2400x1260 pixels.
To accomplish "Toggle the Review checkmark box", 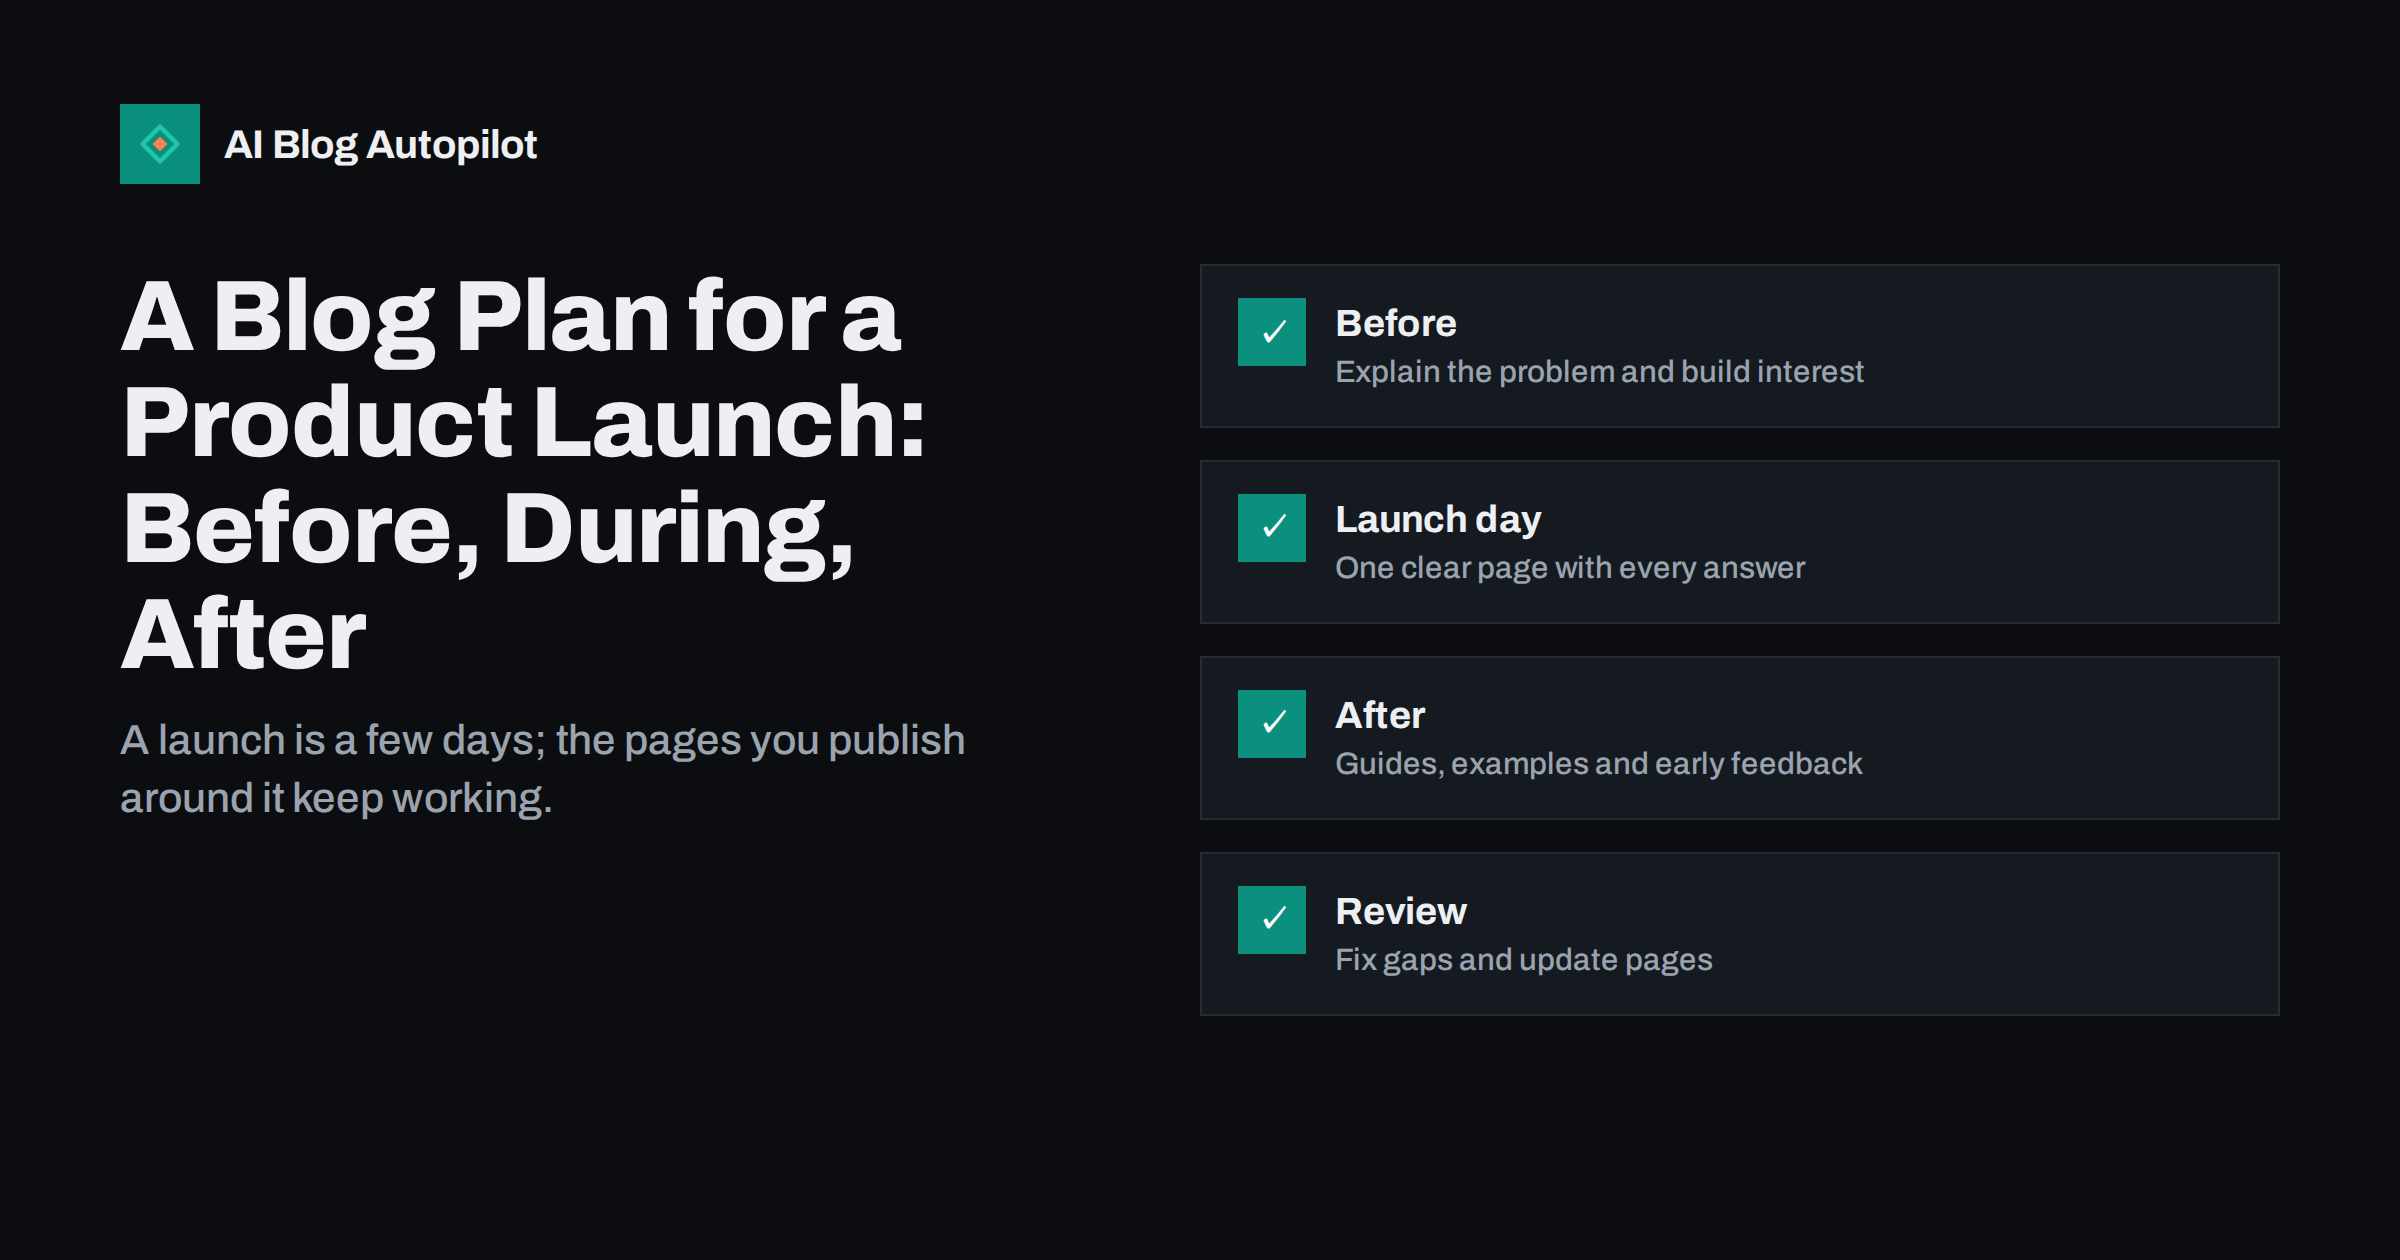I will (x=1272, y=920).
